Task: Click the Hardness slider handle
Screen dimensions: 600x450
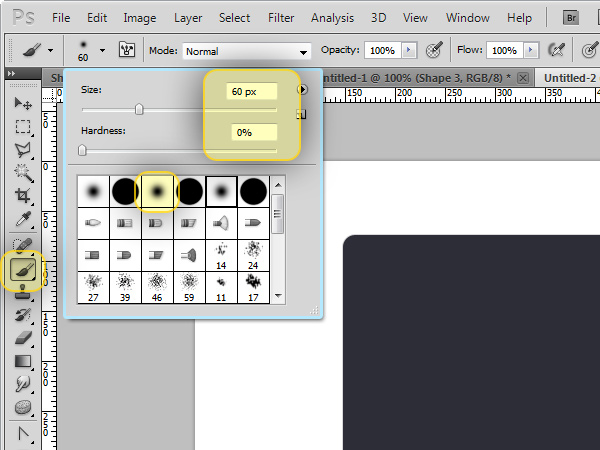Action: point(82,150)
